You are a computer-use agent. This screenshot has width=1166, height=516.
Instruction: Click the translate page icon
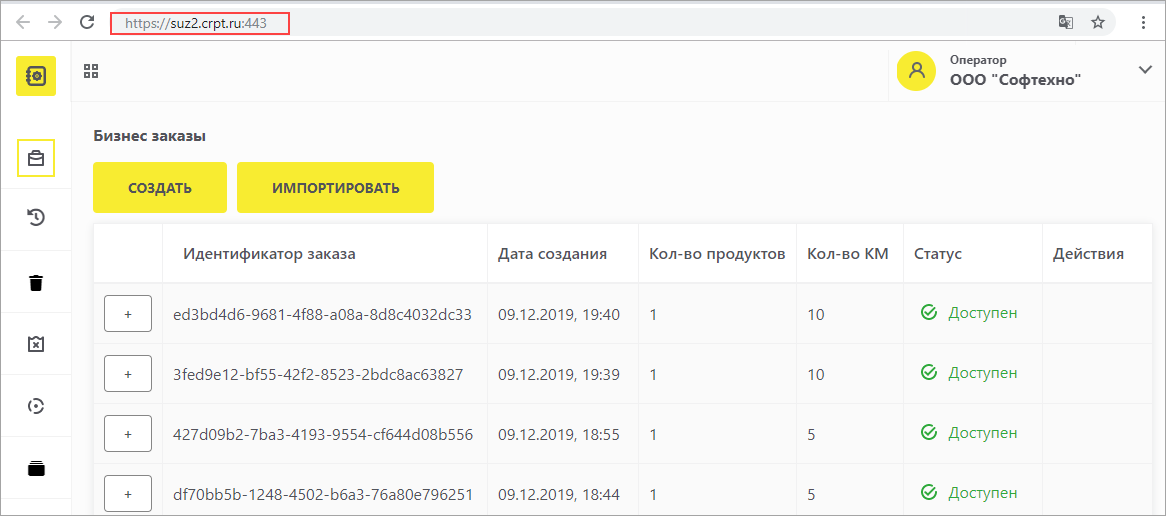(x=1066, y=22)
